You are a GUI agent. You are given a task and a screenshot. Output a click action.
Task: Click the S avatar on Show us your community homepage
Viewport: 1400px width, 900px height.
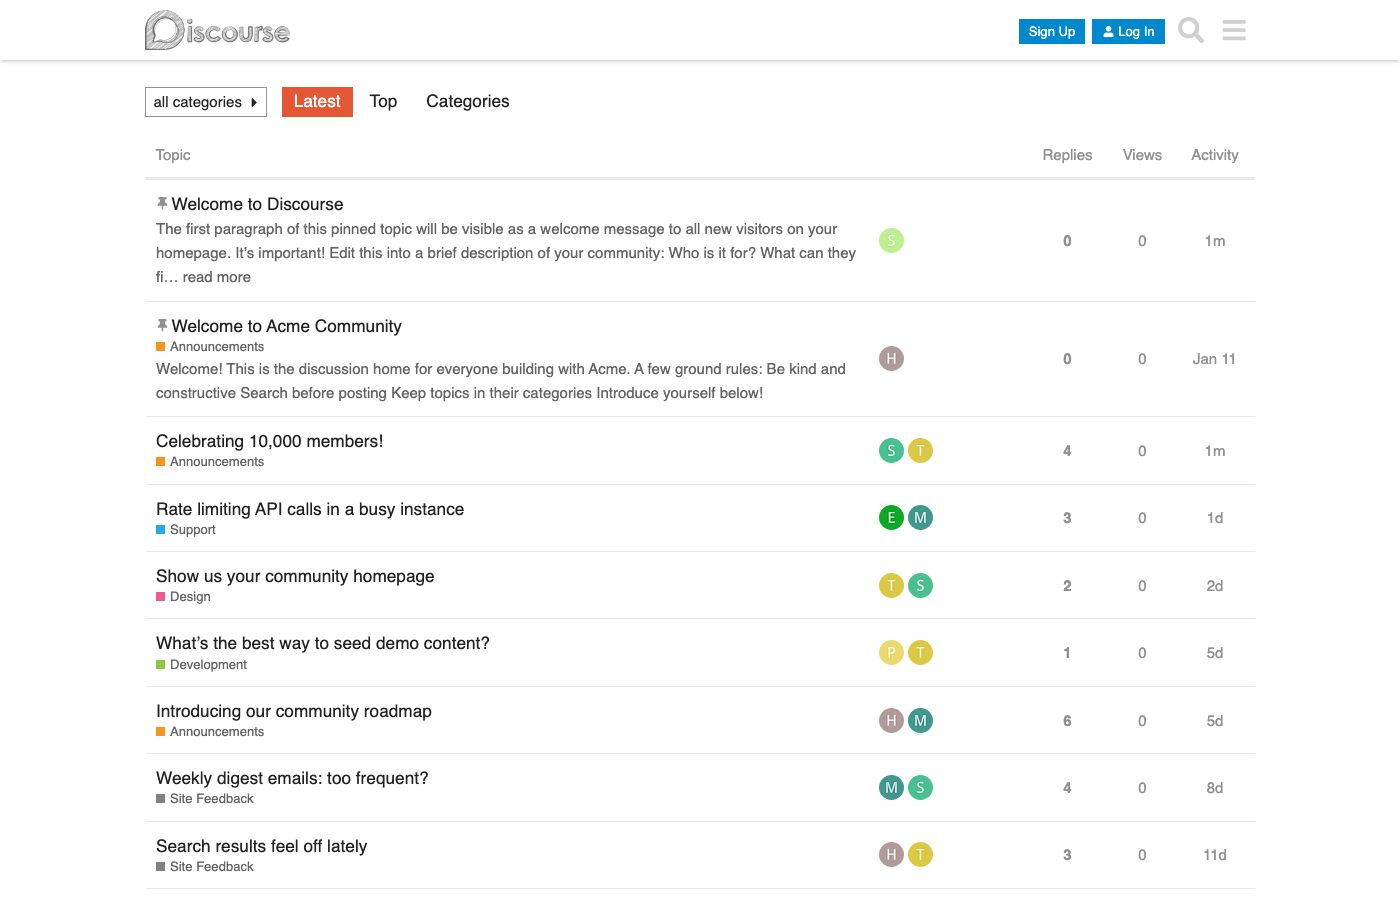[920, 585]
